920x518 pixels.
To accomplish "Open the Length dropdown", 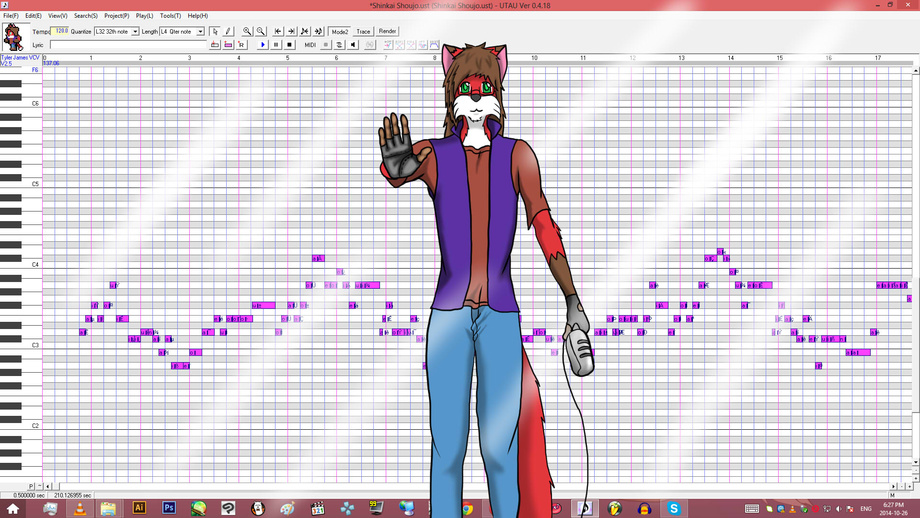I will coord(200,32).
